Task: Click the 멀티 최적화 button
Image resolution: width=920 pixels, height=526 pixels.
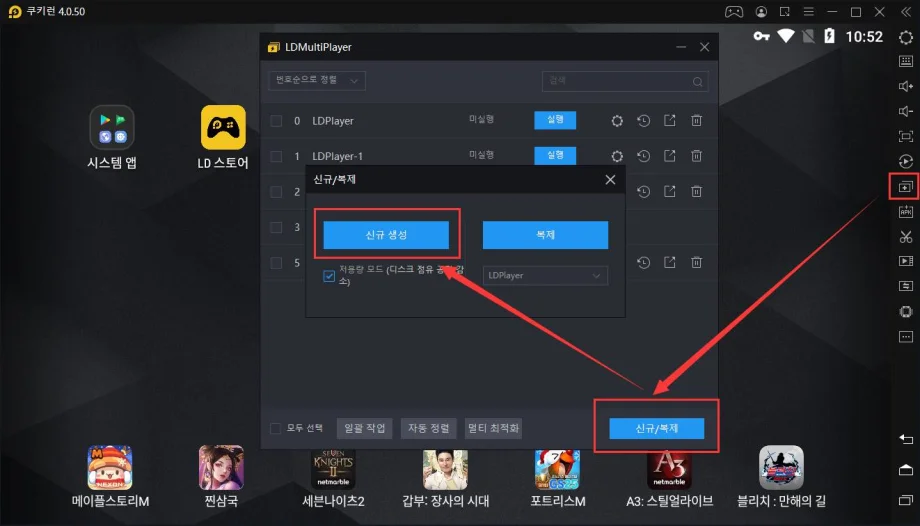Action: [x=493, y=429]
